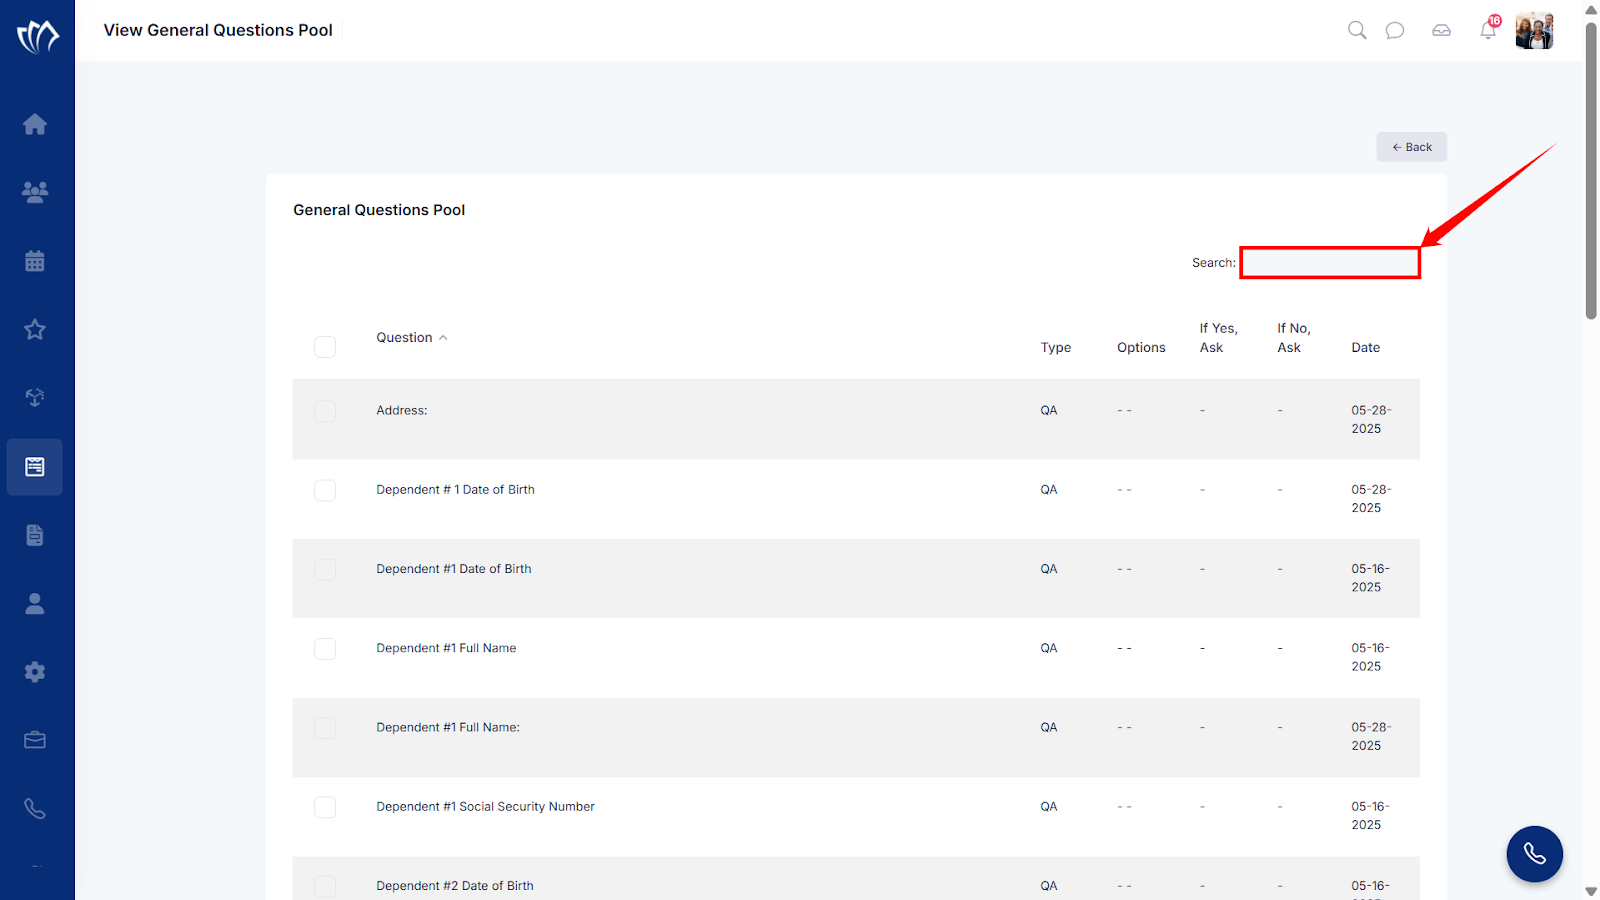Image resolution: width=1600 pixels, height=900 pixels.
Task: Open the settings gear icon in sidebar
Action: coord(35,672)
